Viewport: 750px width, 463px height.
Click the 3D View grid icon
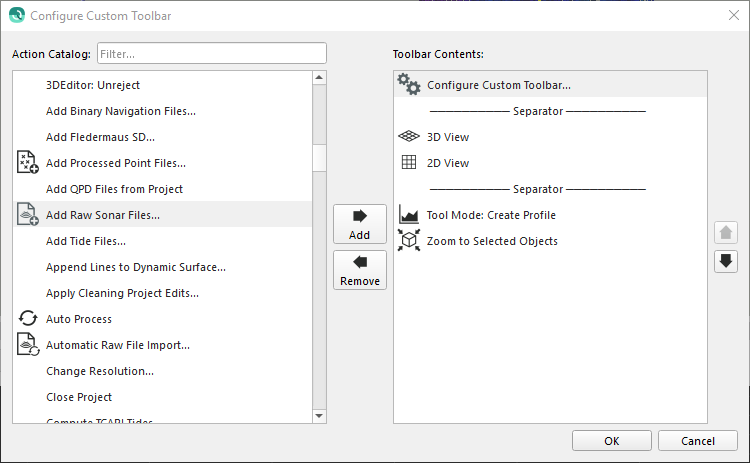tap(408, 137)
